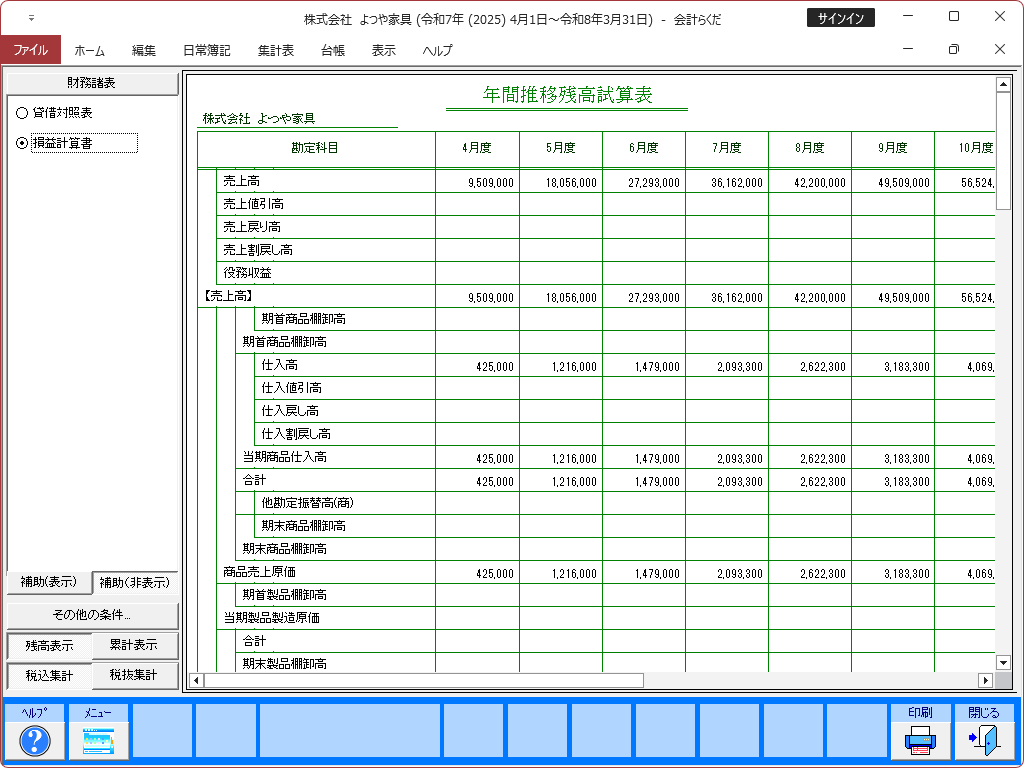Restore the inner document window
Screen dimensions: 1024x768
pos(953,49)
